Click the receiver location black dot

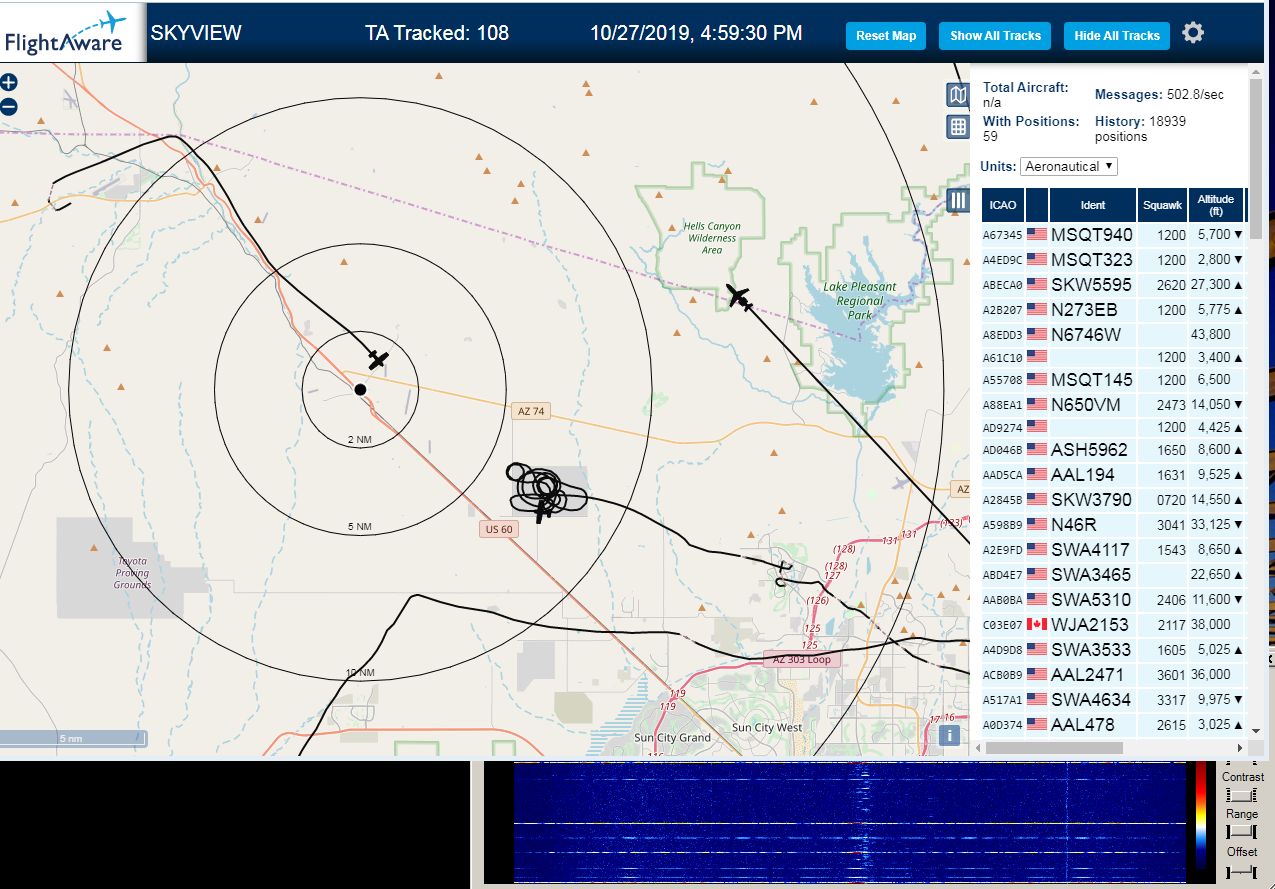[x=360, y=389]
